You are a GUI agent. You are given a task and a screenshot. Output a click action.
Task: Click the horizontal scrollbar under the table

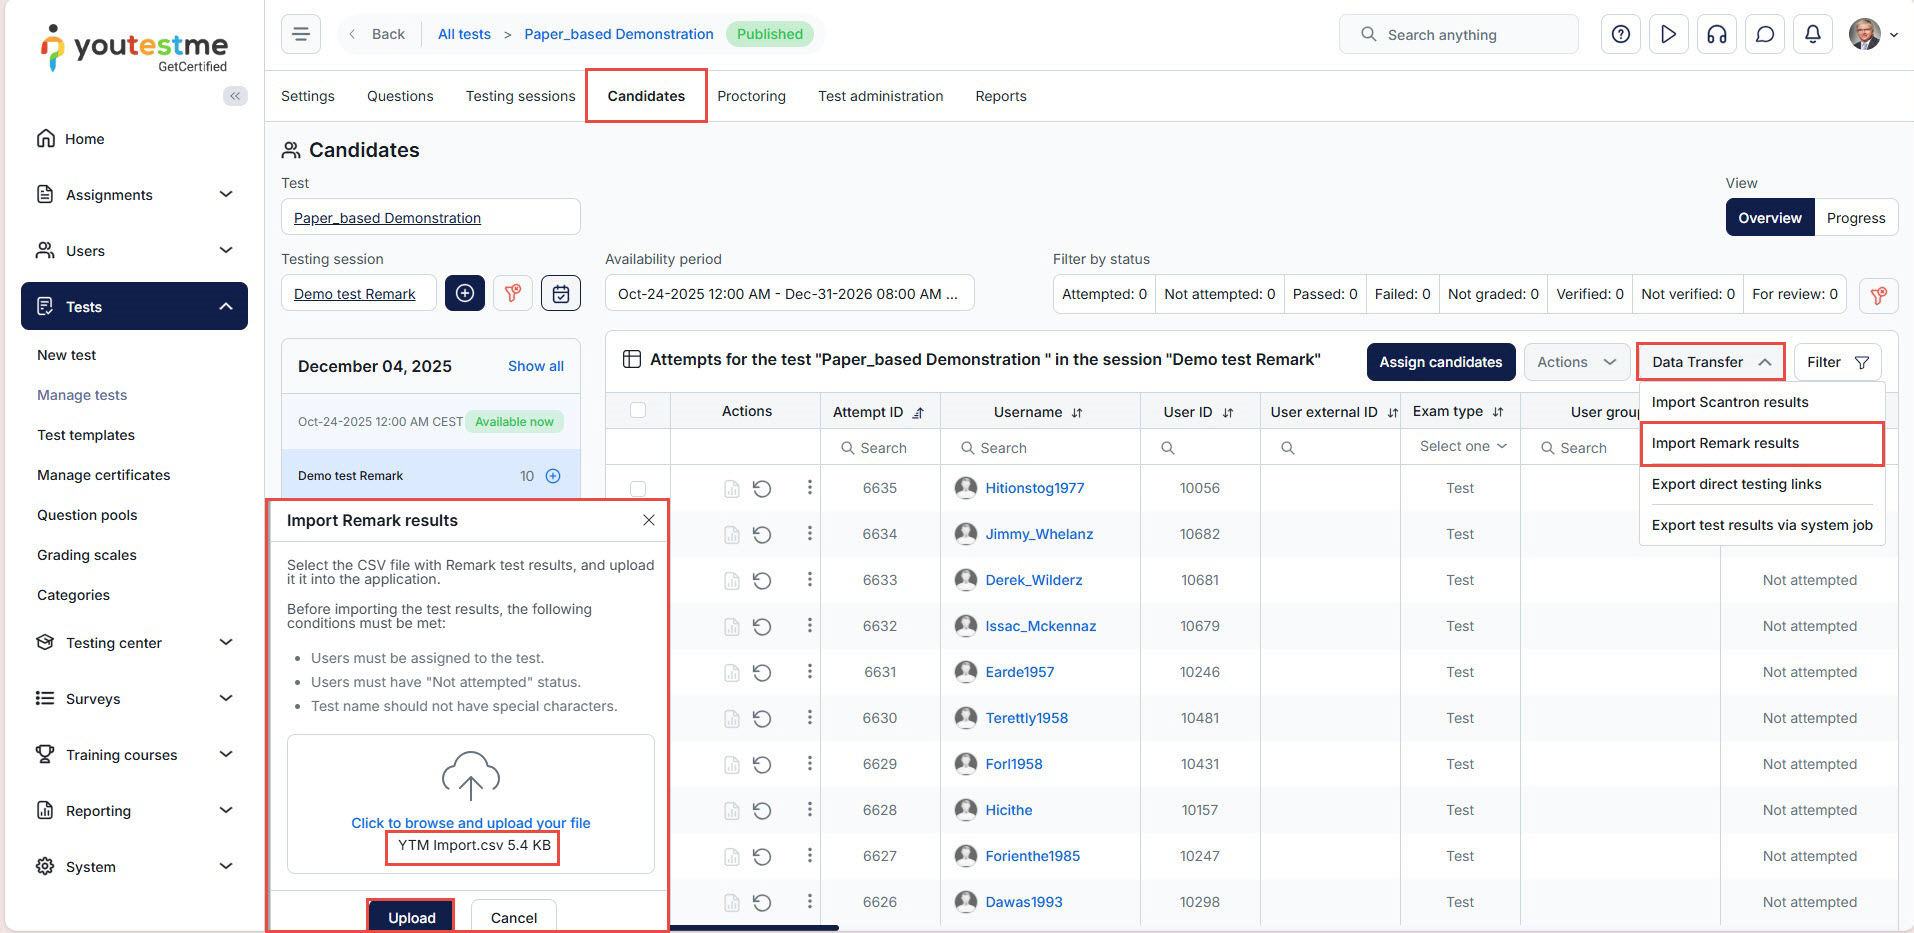(753, 928)
